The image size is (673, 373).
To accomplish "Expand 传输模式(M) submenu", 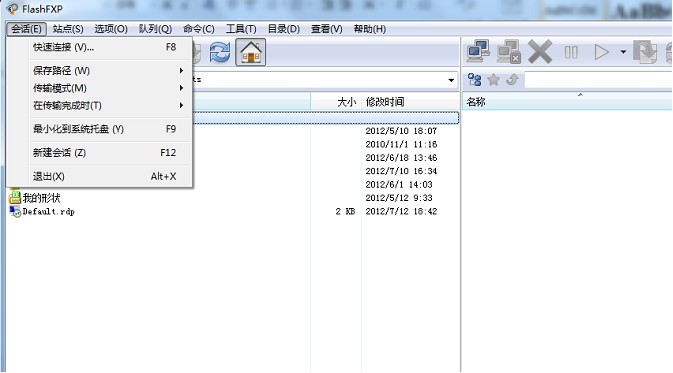I will point(108,88).
